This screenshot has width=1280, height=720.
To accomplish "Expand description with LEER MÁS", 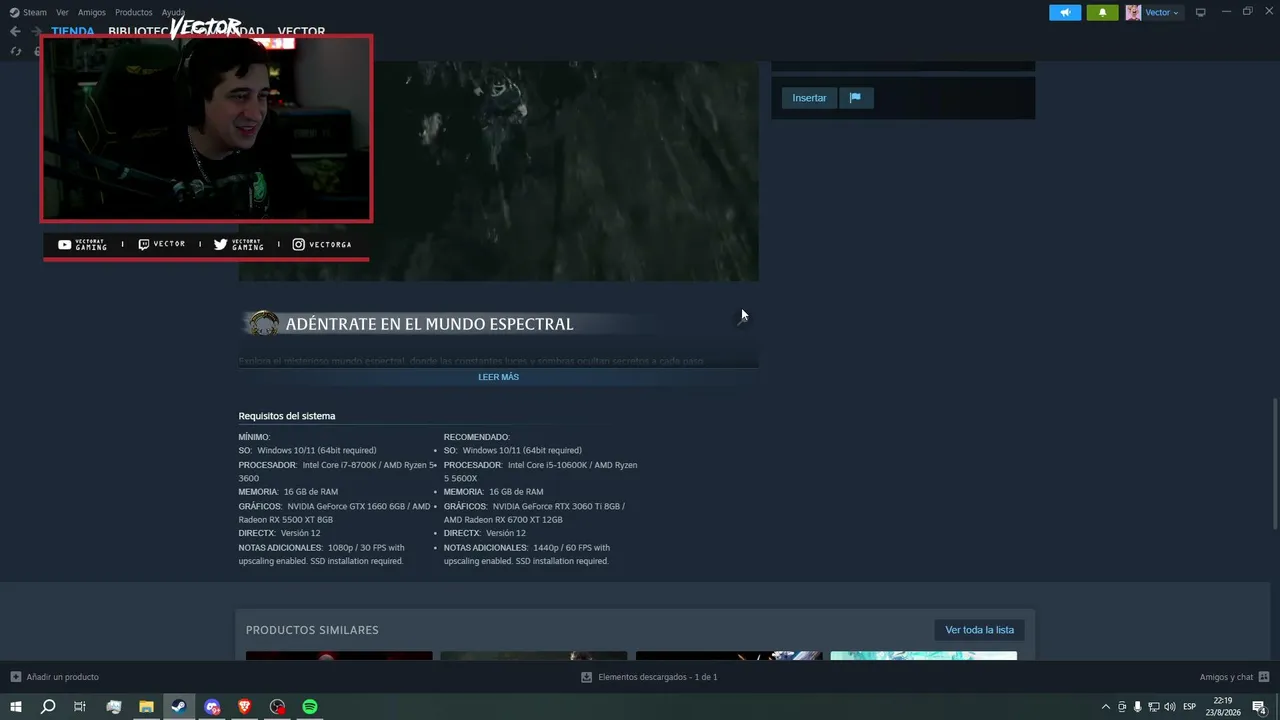I will point(498,377).
